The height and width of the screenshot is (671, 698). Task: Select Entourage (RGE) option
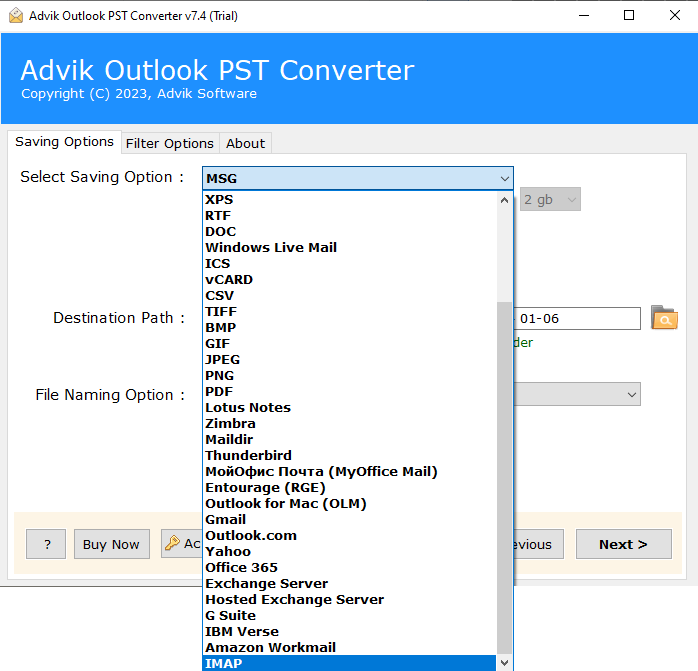[349, 488]
